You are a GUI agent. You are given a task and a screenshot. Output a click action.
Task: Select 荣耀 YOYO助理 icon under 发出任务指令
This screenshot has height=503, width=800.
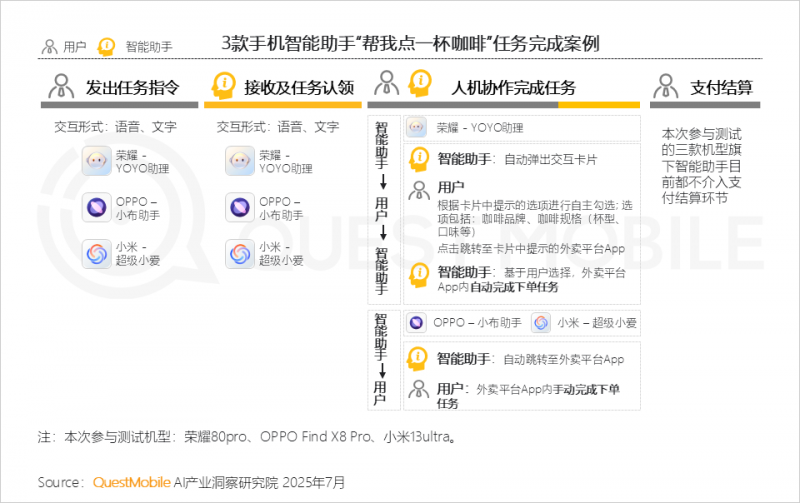click(96, 161)
